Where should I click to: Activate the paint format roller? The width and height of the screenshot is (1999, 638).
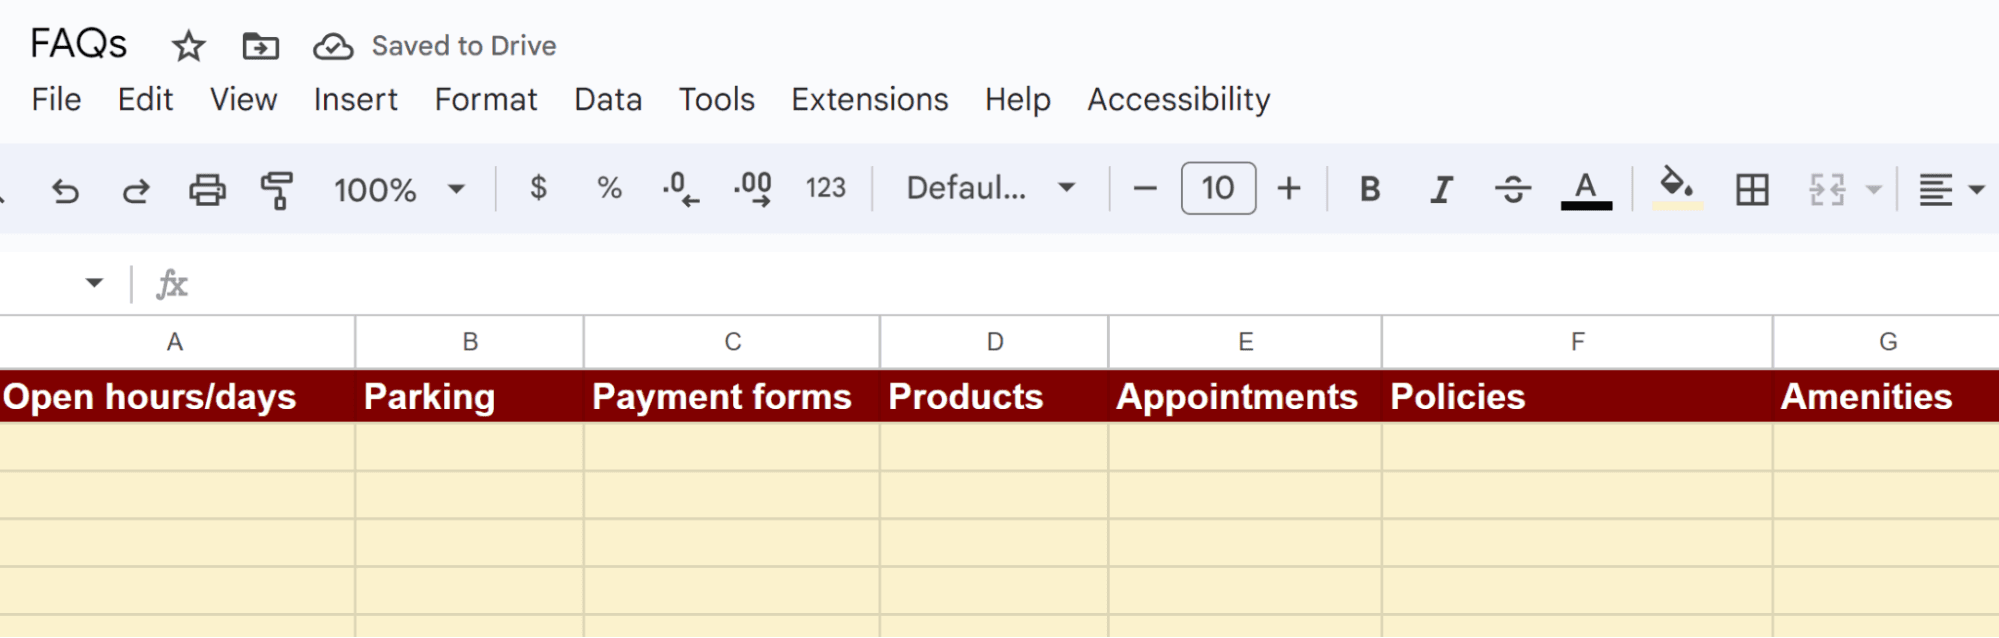277,189
